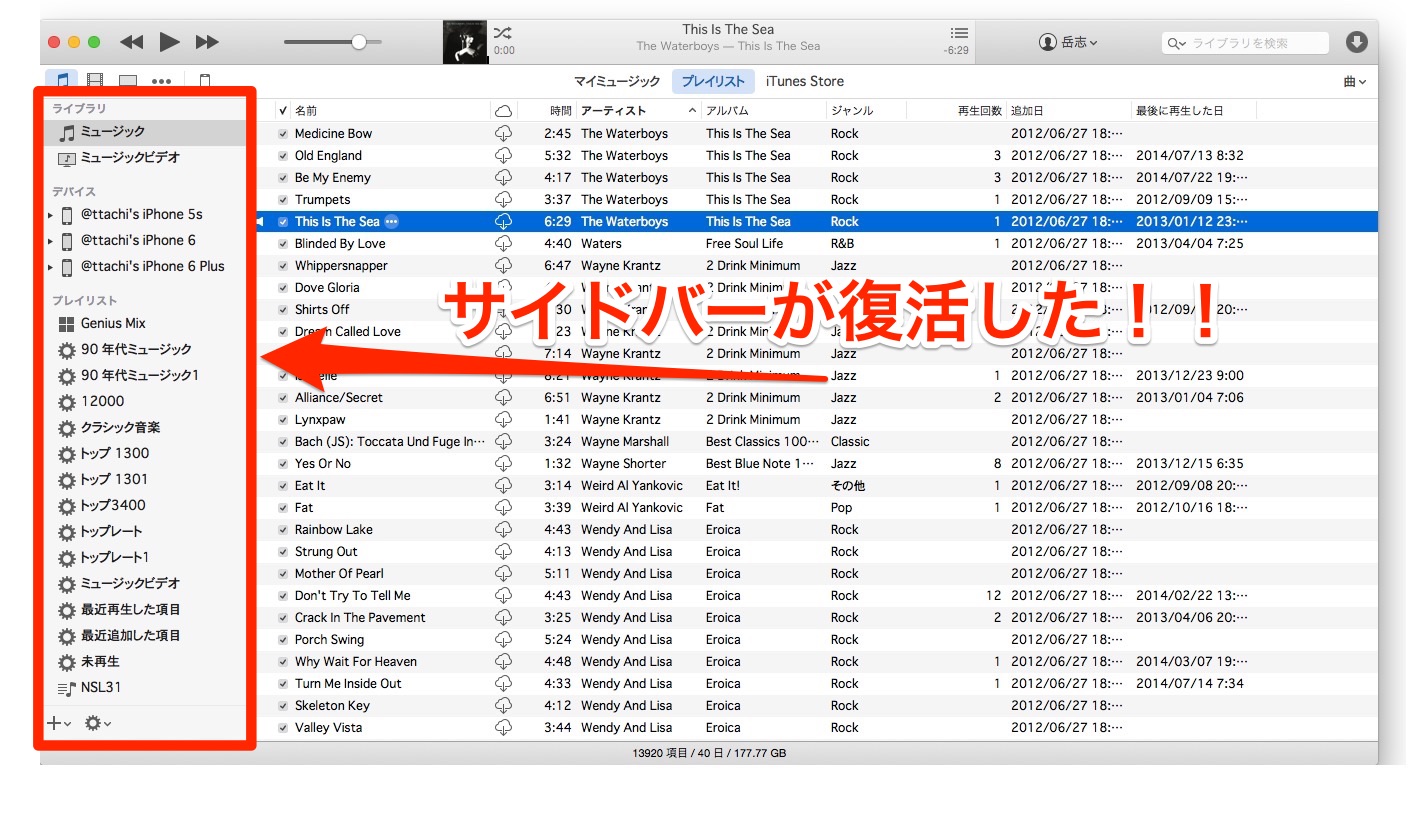Toggle checkbox for Skeleton Key

click(x=283, y=706)
